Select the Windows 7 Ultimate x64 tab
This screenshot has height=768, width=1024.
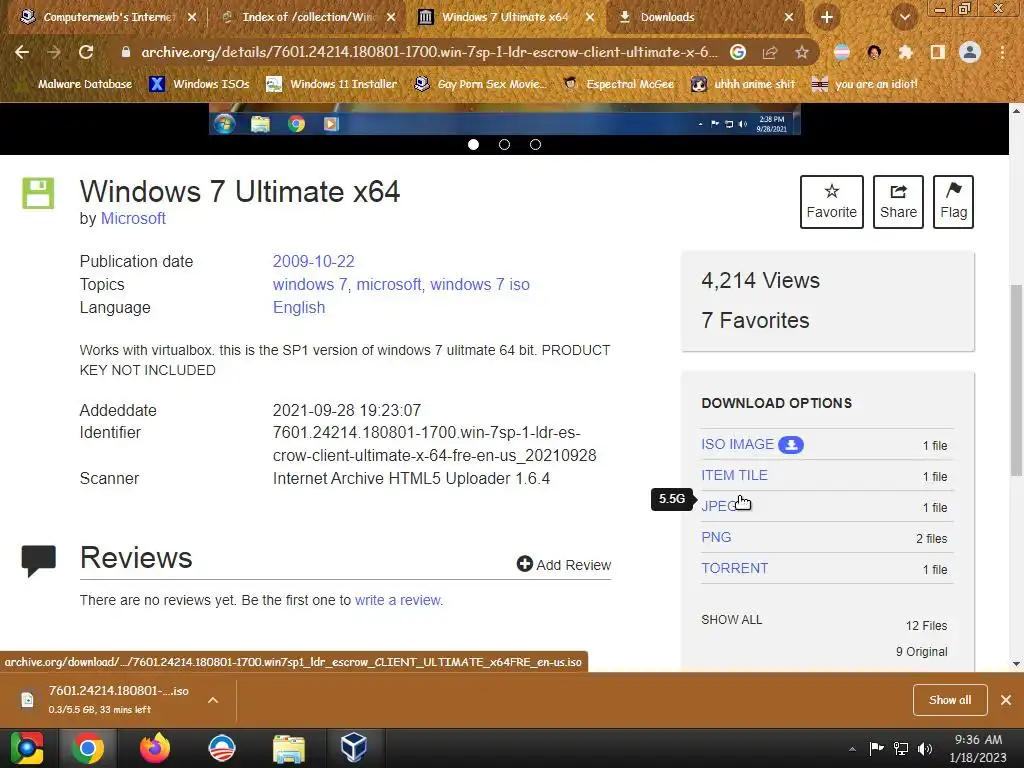[x=506, y=18]
